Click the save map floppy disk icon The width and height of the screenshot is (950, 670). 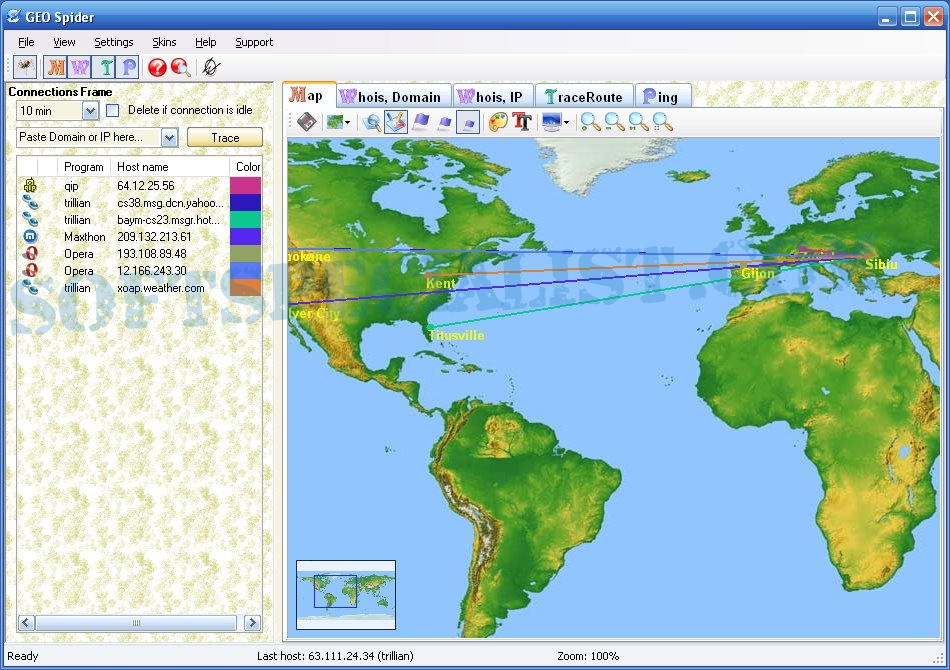pos(307,122)
